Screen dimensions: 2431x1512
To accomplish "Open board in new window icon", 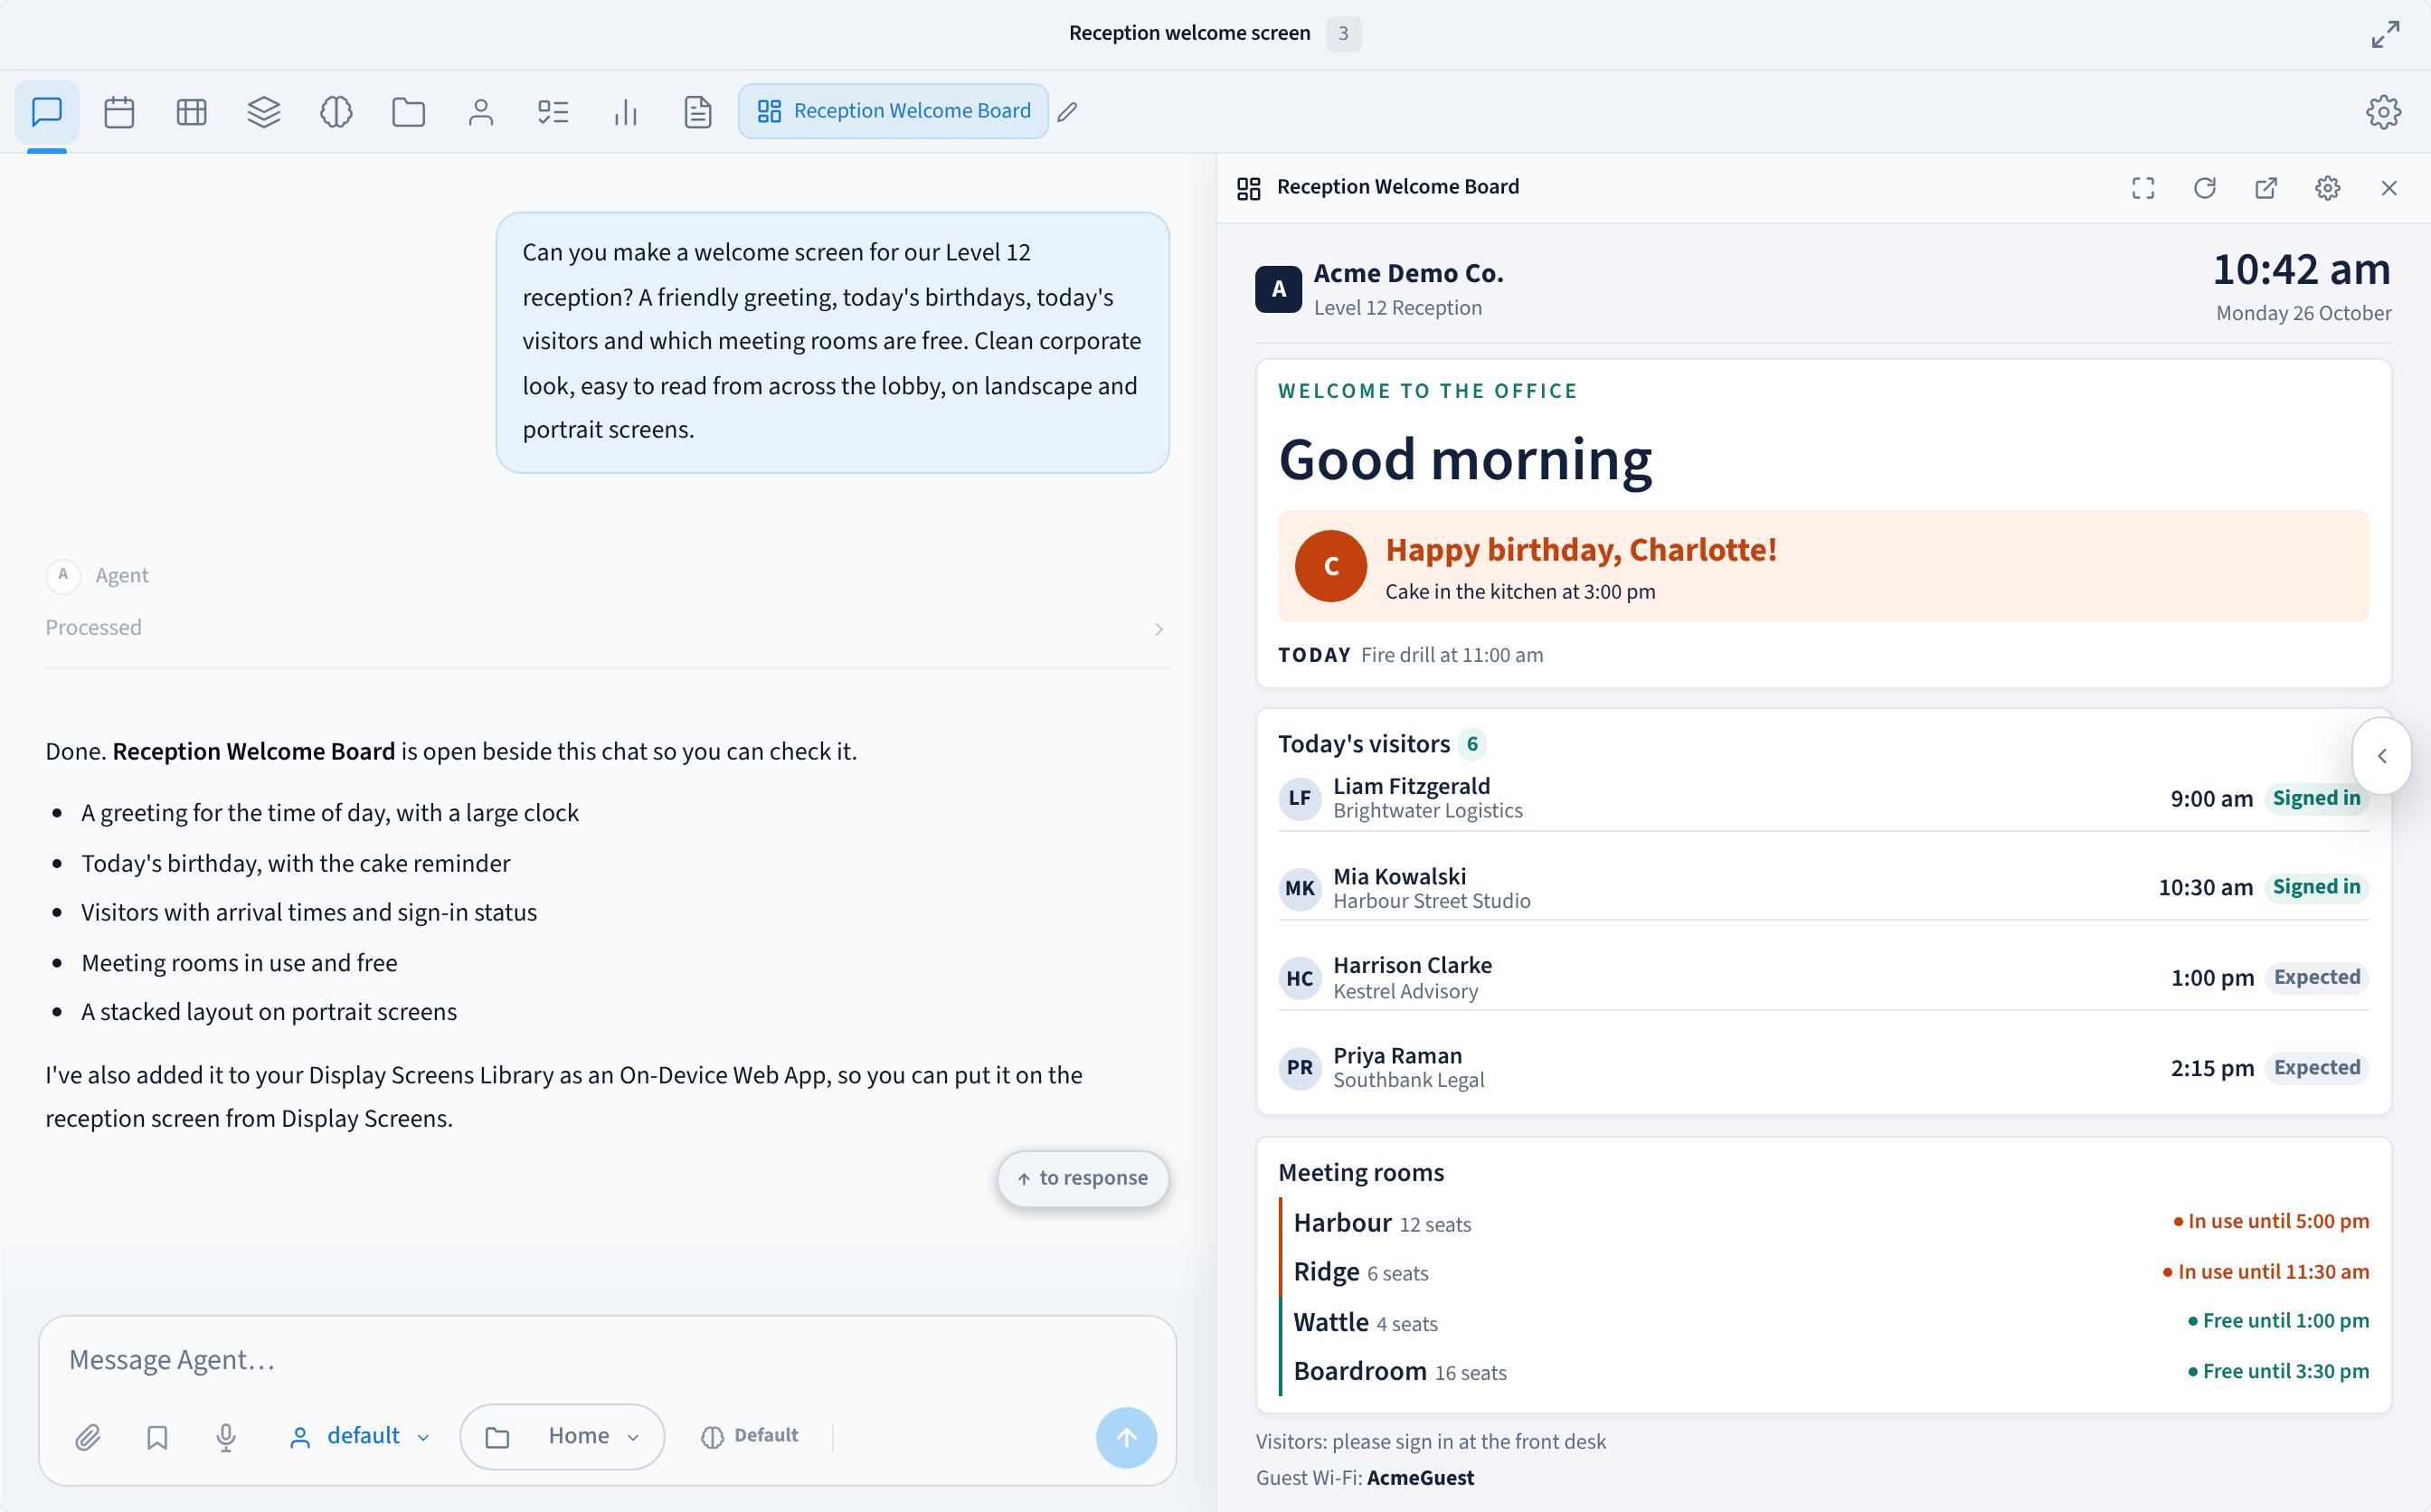I will coord(2266,188).
